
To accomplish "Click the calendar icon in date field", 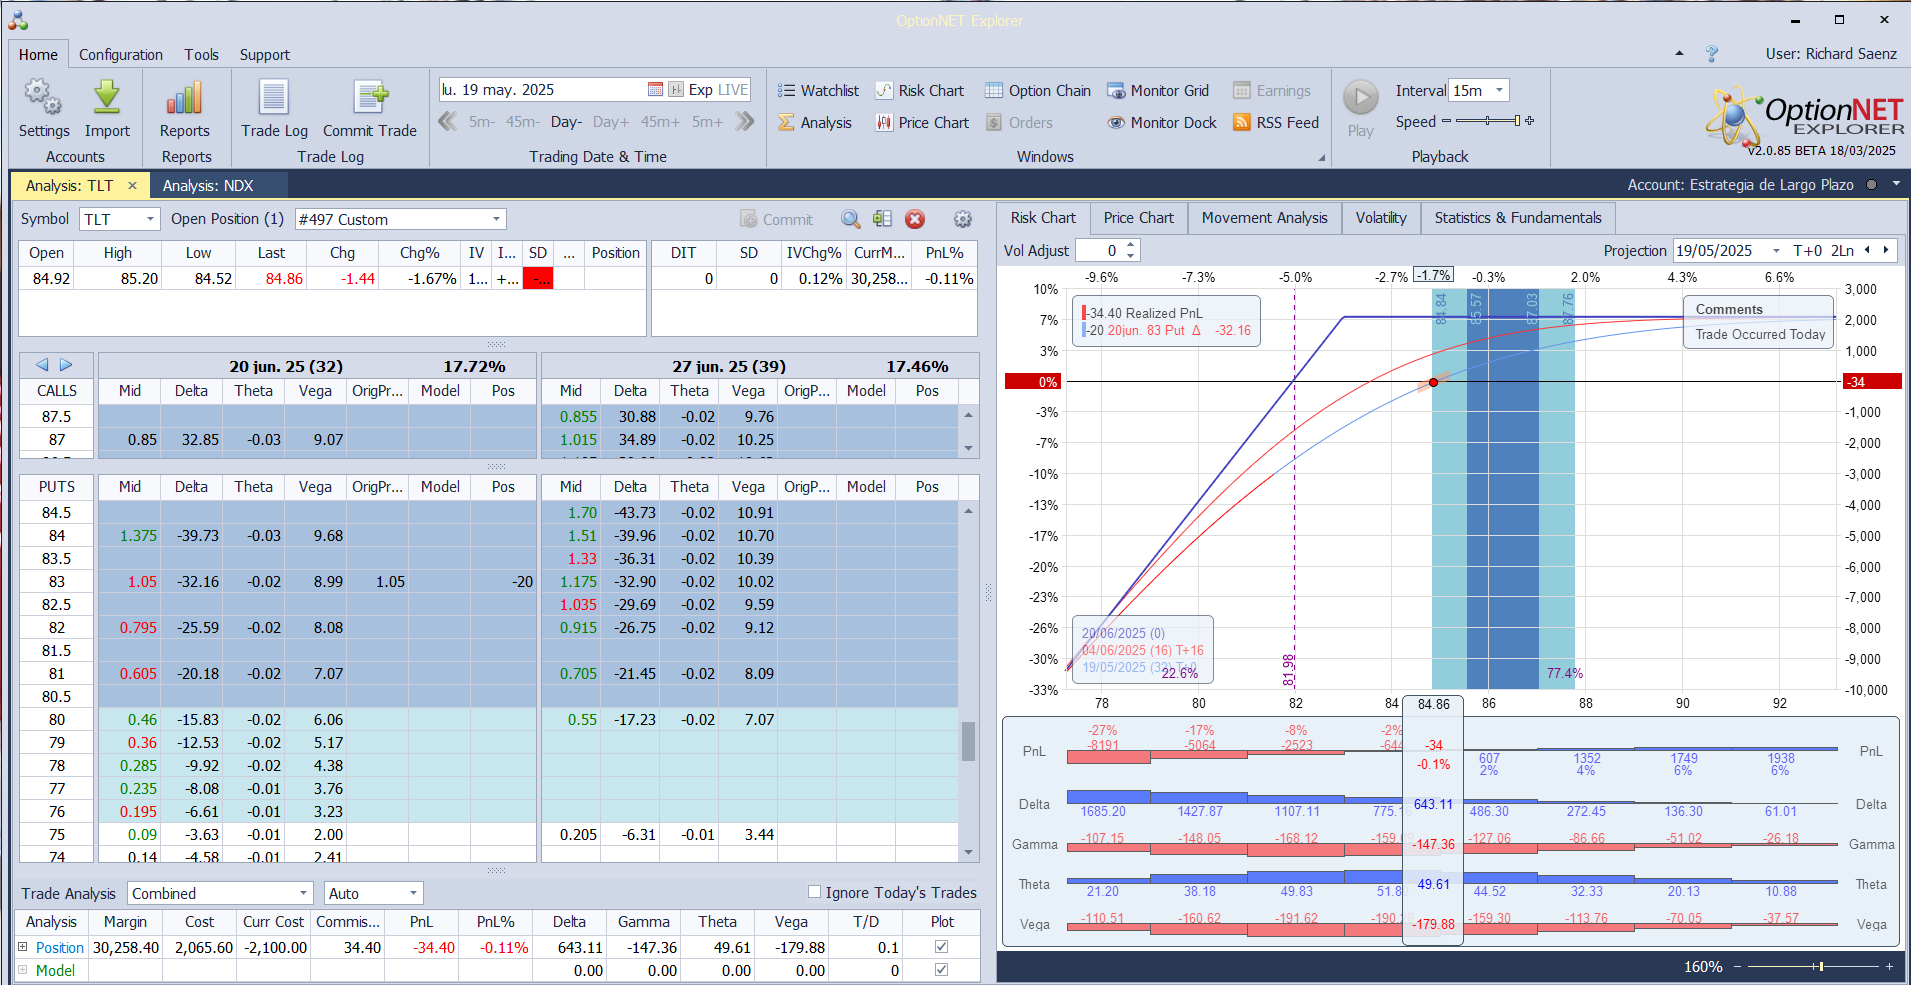I will click(655, 89).
